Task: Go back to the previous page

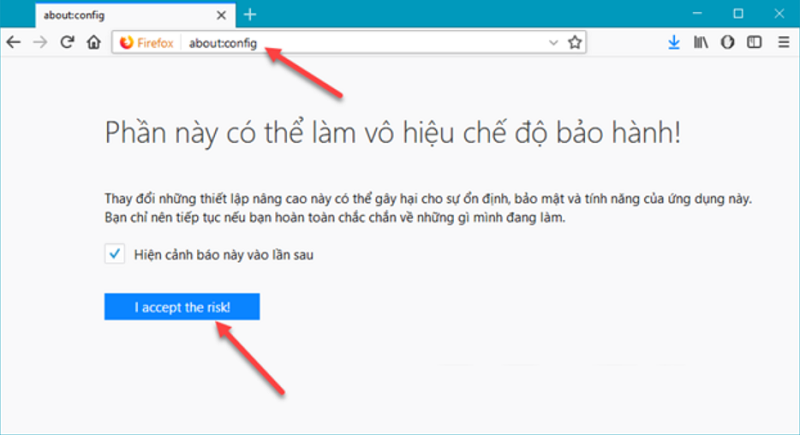Action: [x=14, y=42]
